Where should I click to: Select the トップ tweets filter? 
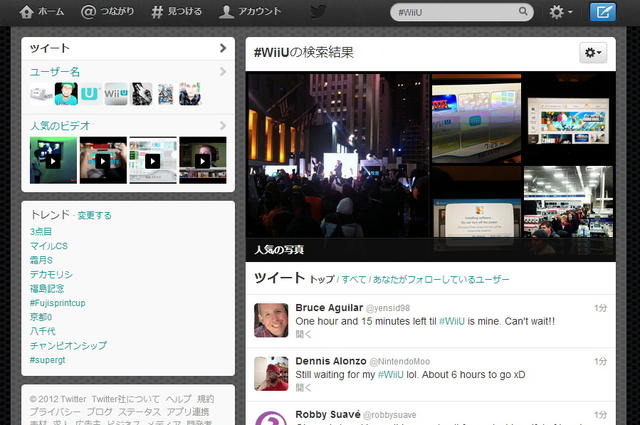click(x=322, y=280)
